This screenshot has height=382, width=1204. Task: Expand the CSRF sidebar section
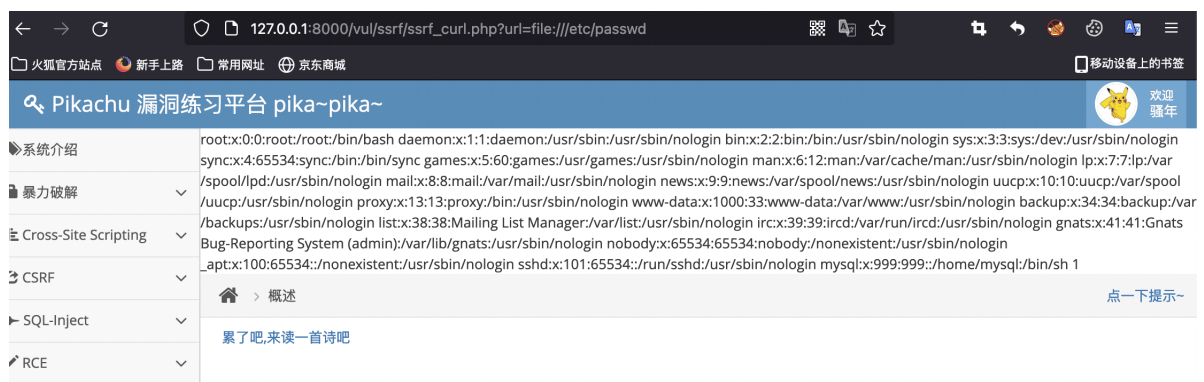coord(99,277)
